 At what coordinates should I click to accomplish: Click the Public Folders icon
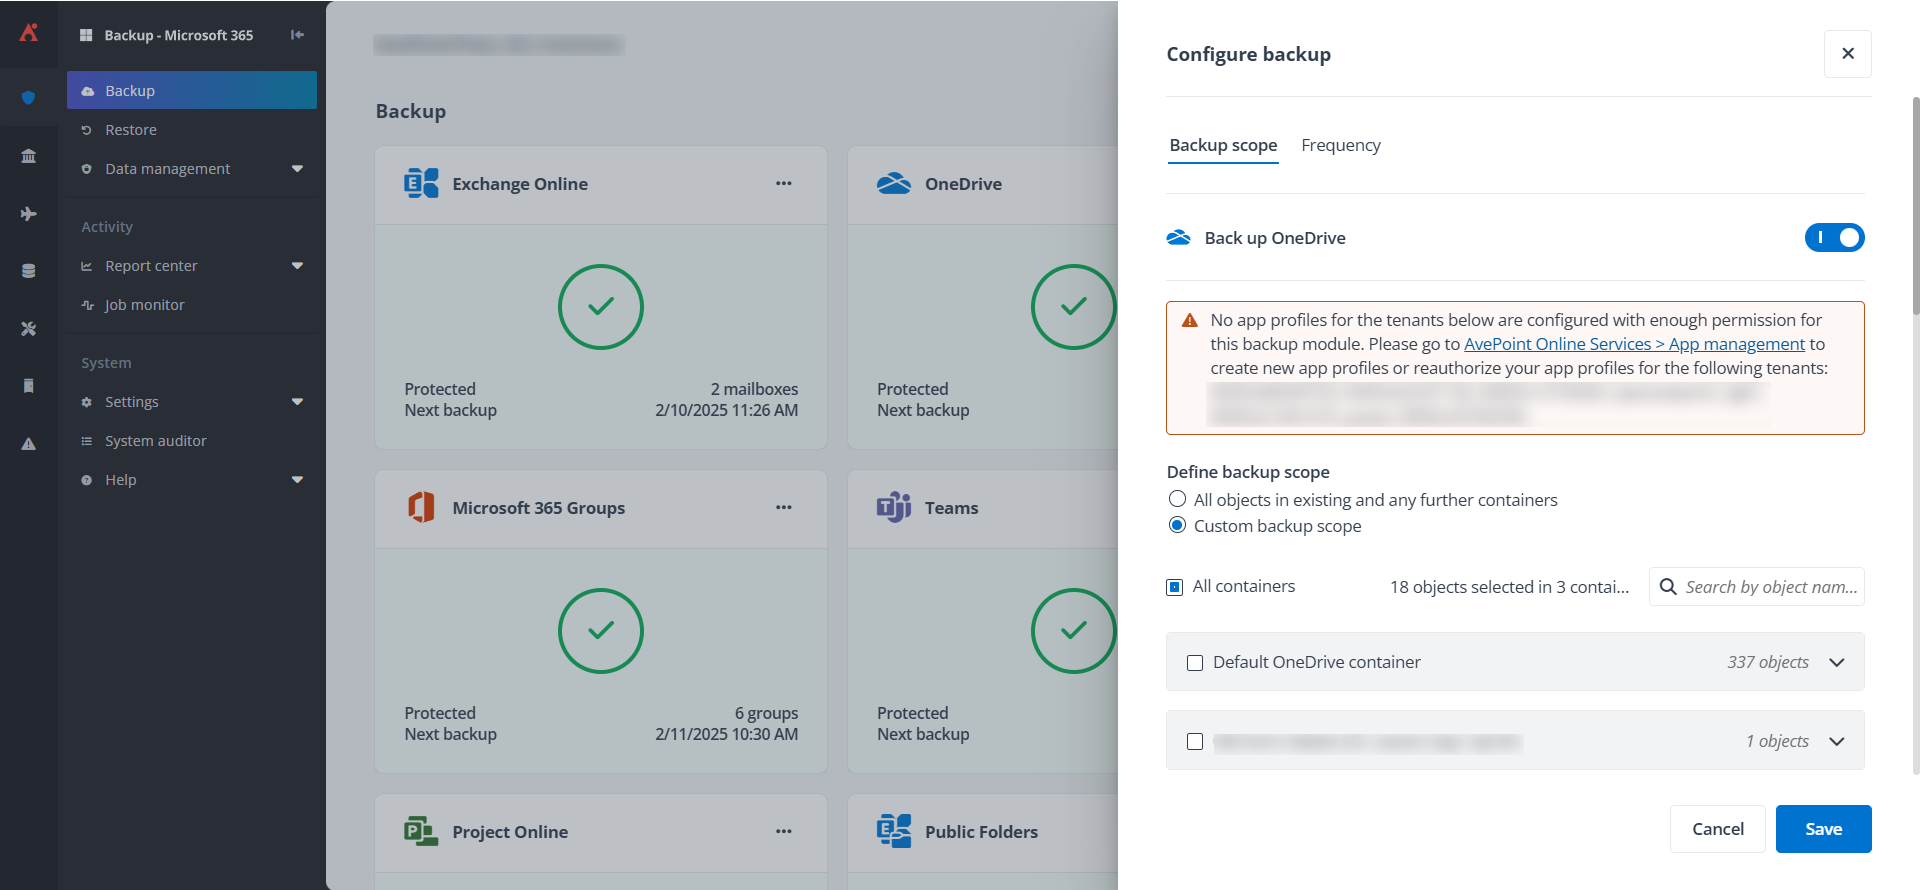(894, 832)
